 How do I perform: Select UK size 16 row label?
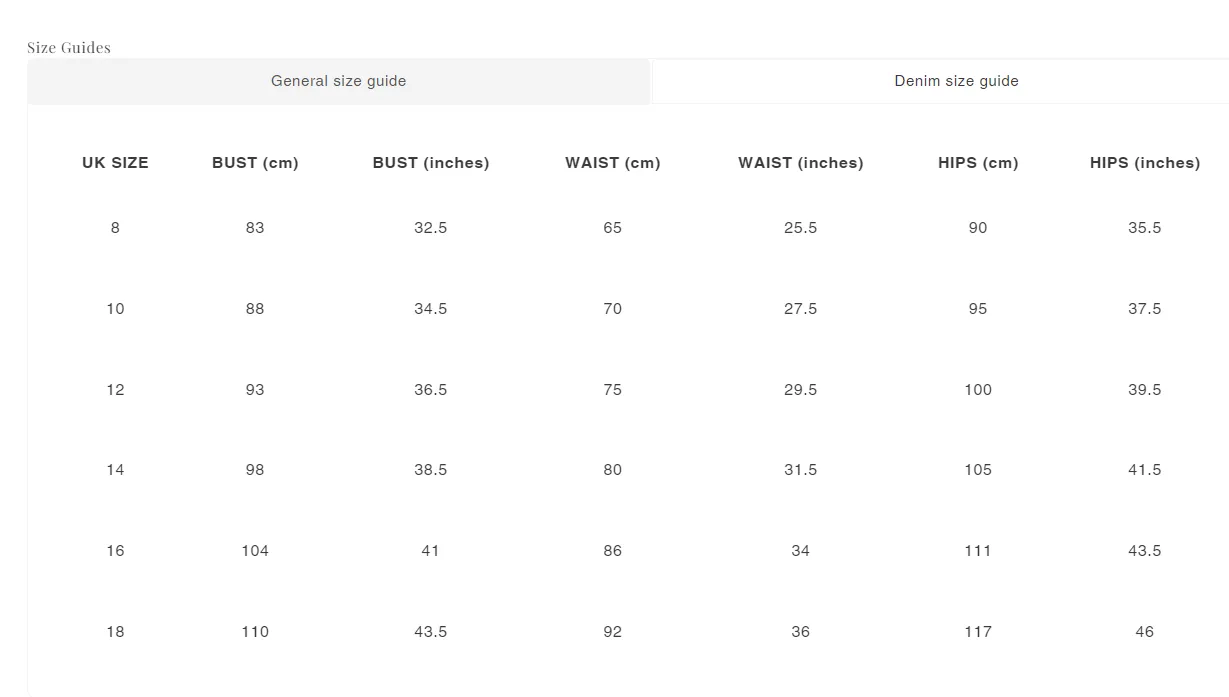click(x=115, y=551)
